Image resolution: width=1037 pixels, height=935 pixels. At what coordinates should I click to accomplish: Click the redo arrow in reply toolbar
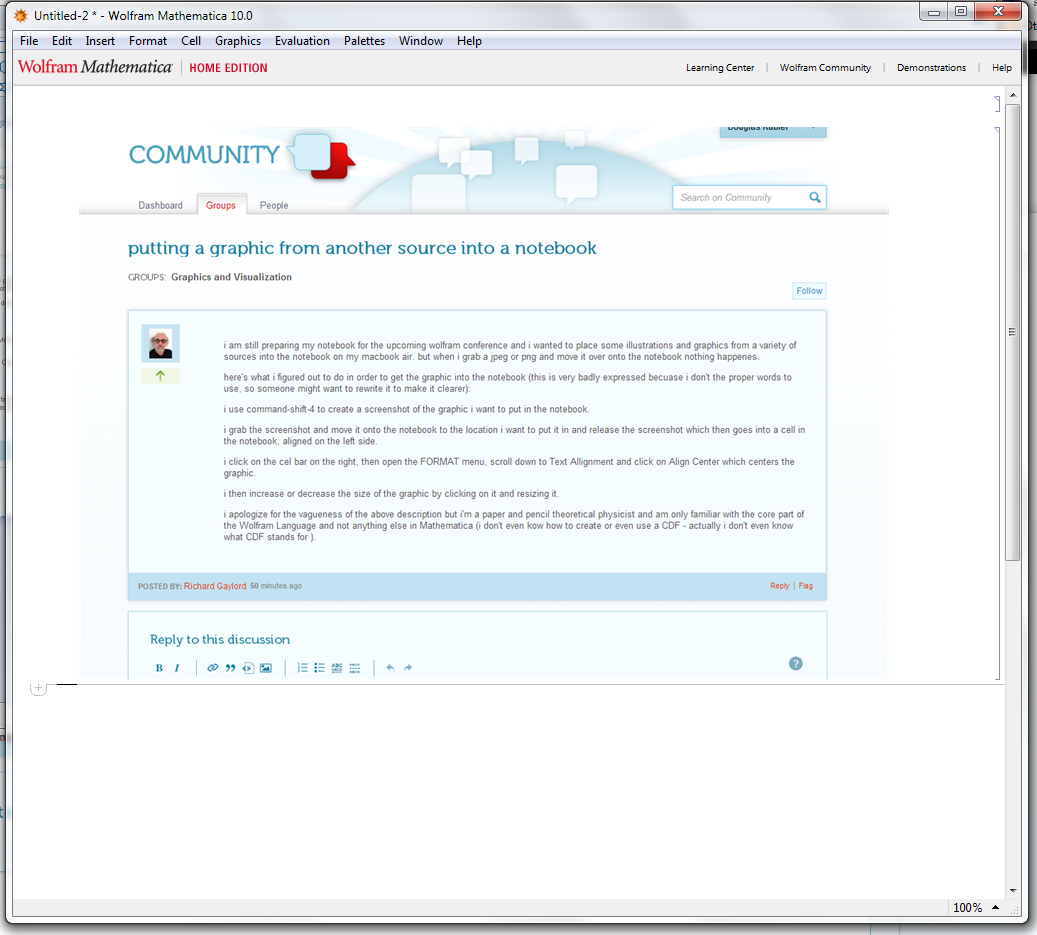[408, 668]
